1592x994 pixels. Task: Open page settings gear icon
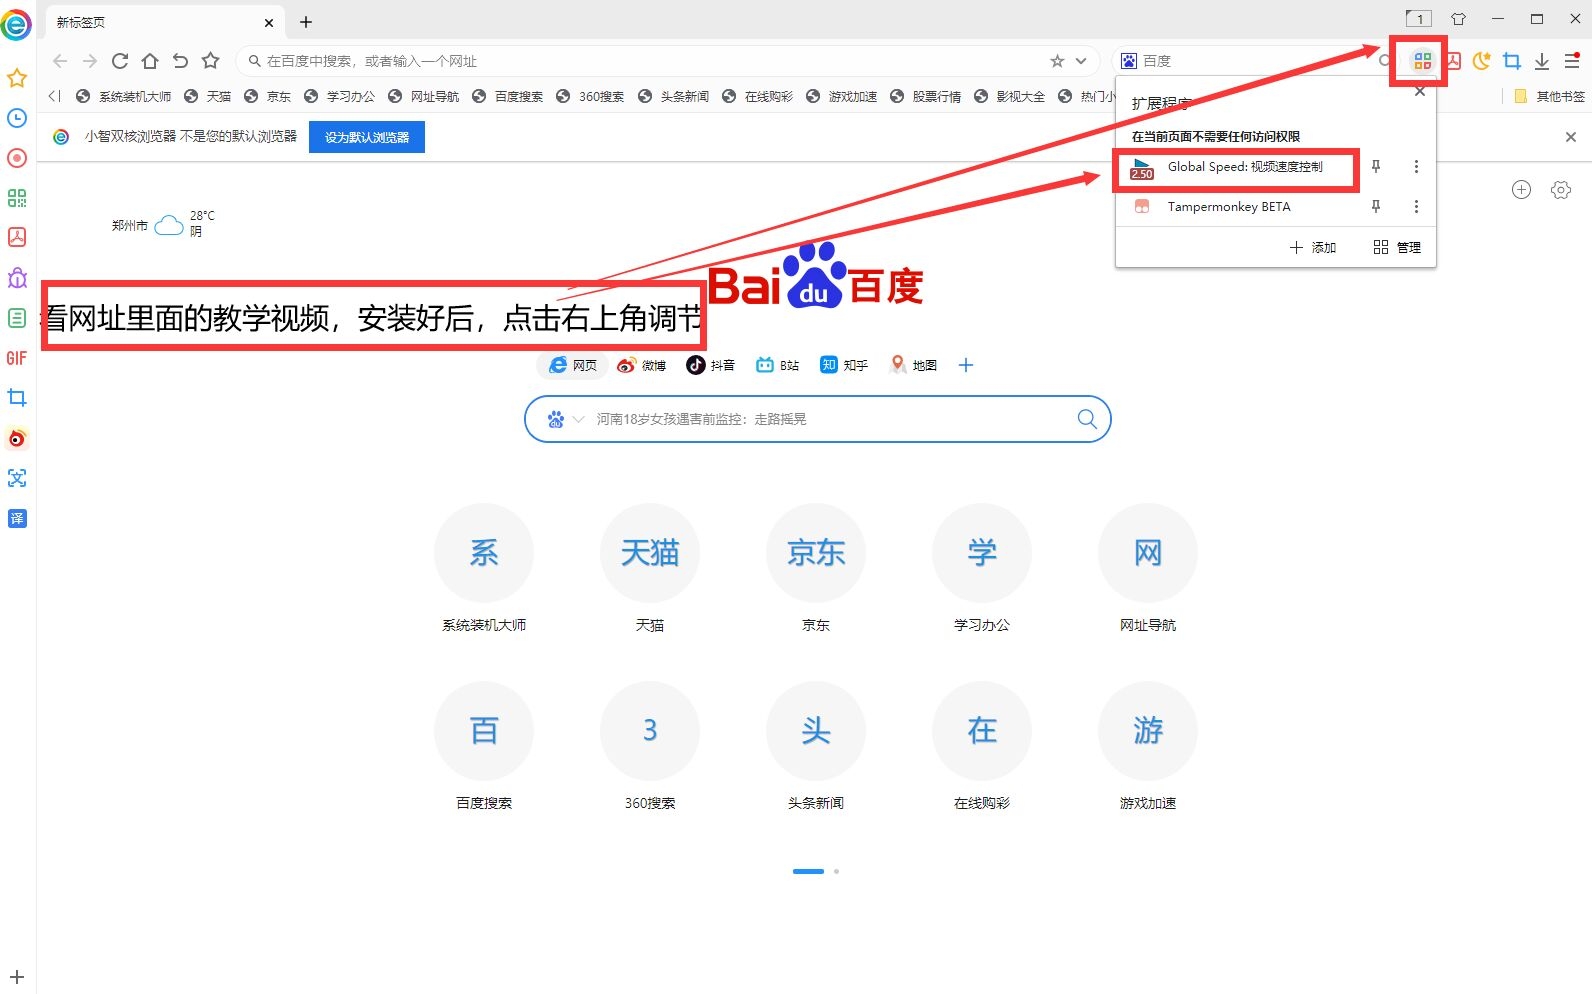[1561, 190]
